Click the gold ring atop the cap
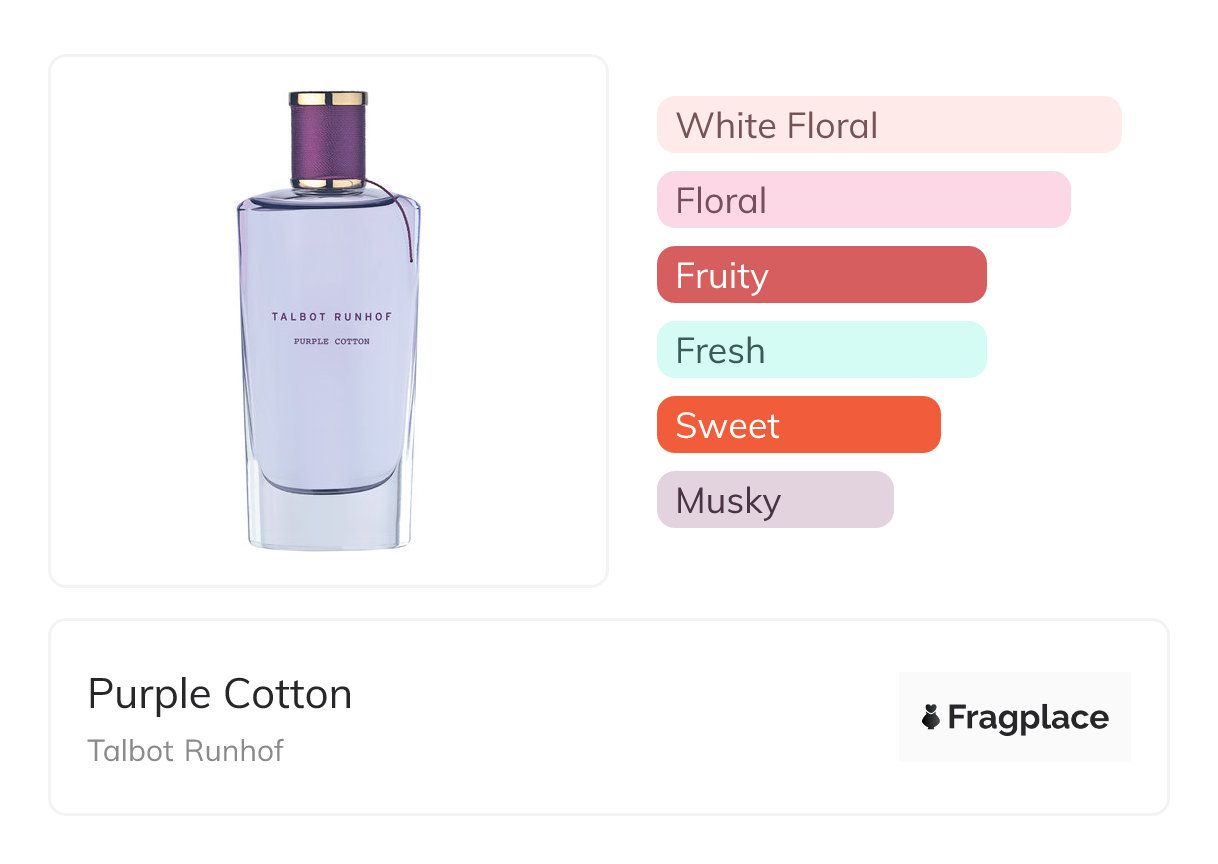 pyautogui.click(x=328, y=98)
